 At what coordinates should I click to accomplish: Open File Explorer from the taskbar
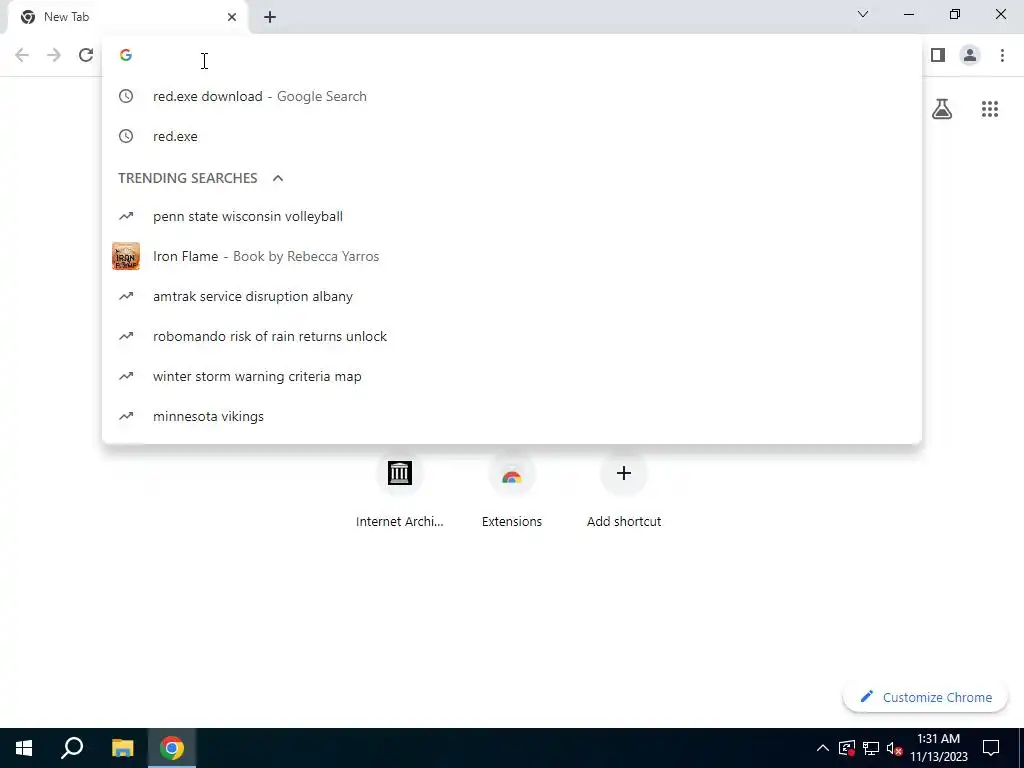[122, 748]
